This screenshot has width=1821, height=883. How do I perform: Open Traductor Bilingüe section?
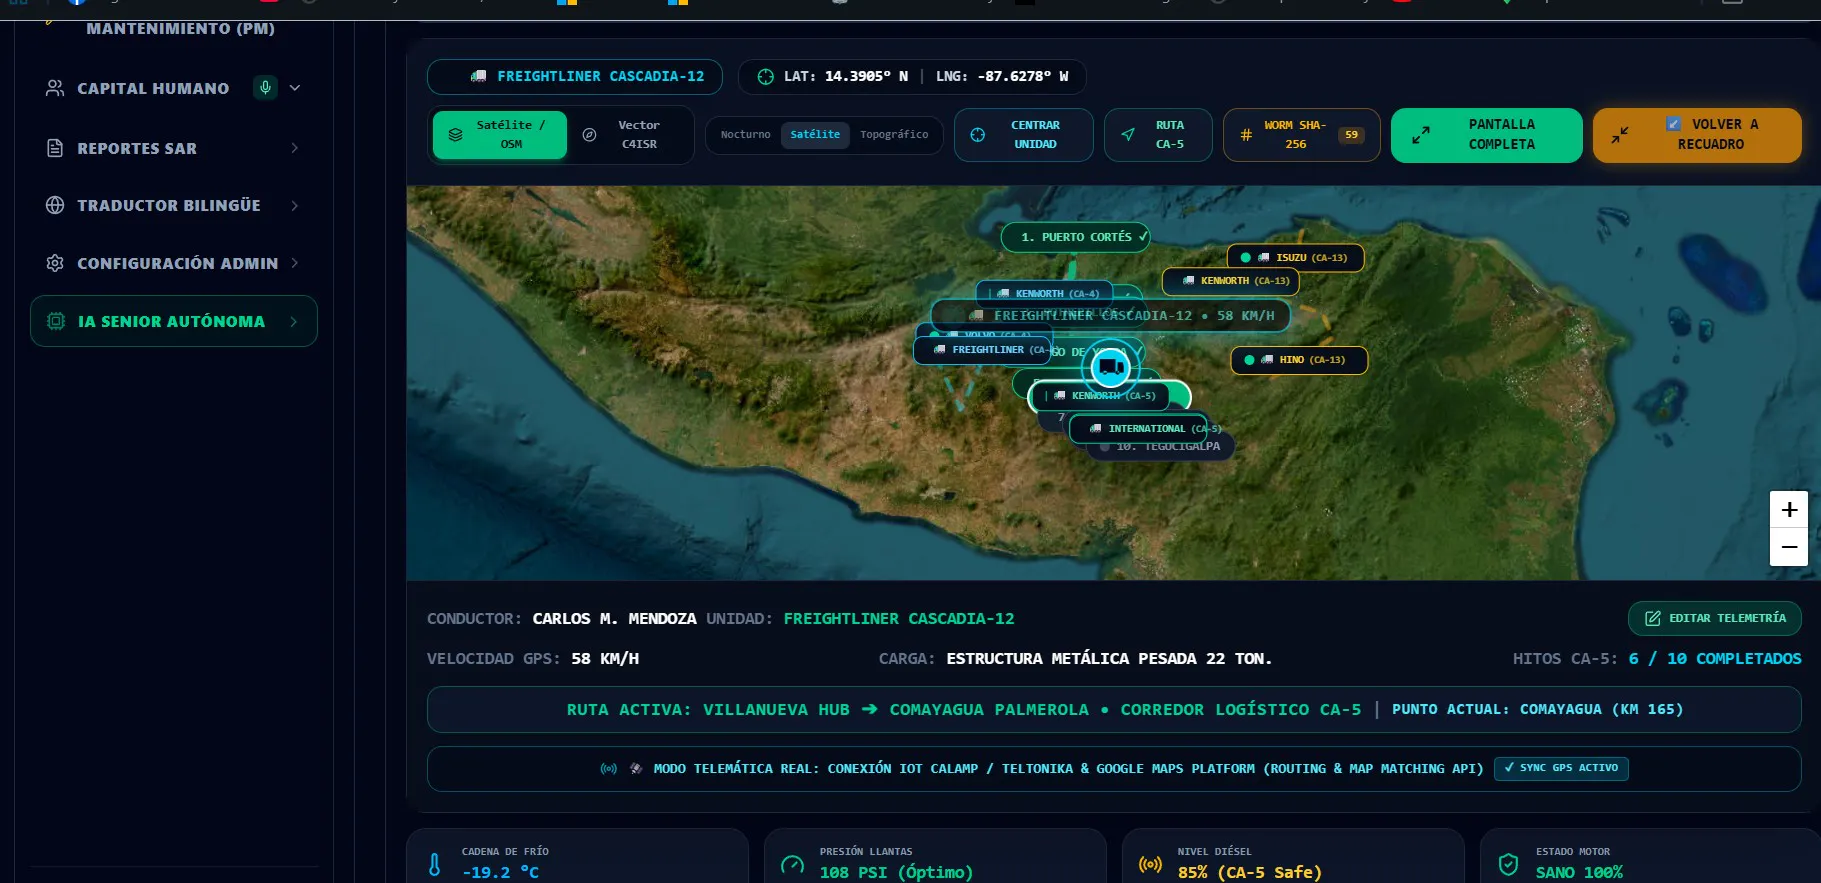pos(174,205)
